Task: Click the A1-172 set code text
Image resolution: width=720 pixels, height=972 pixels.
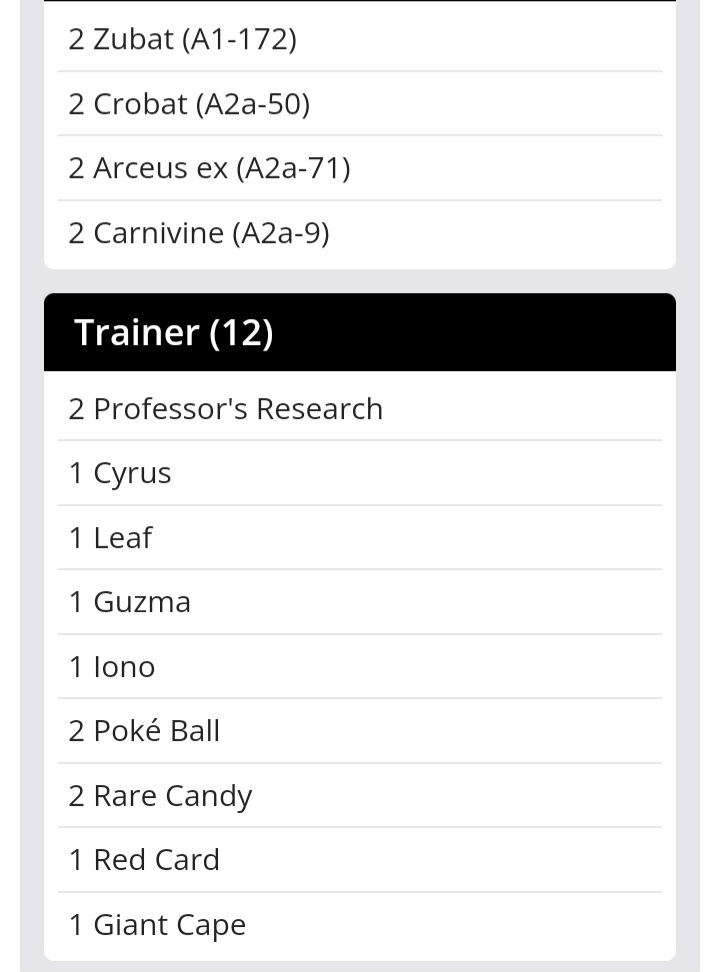Action: [x=240, y=40]
